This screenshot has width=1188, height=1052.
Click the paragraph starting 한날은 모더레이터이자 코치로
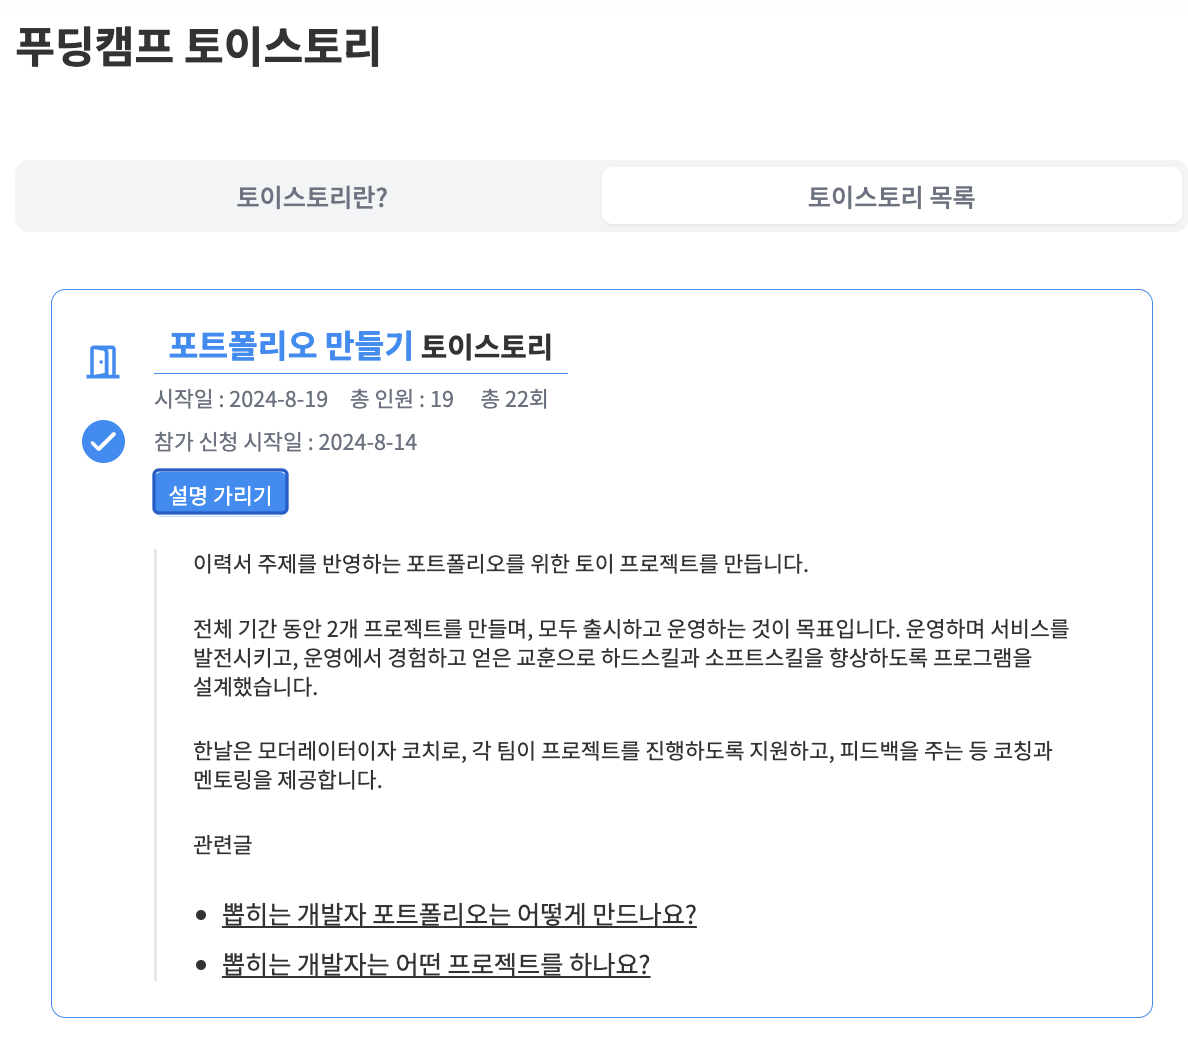623,765
